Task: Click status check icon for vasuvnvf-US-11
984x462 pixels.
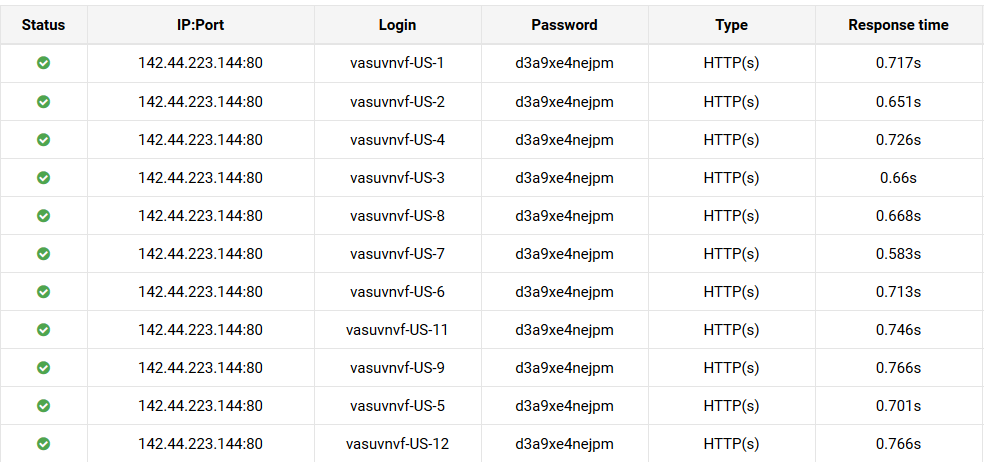Action: coord(43,329)
